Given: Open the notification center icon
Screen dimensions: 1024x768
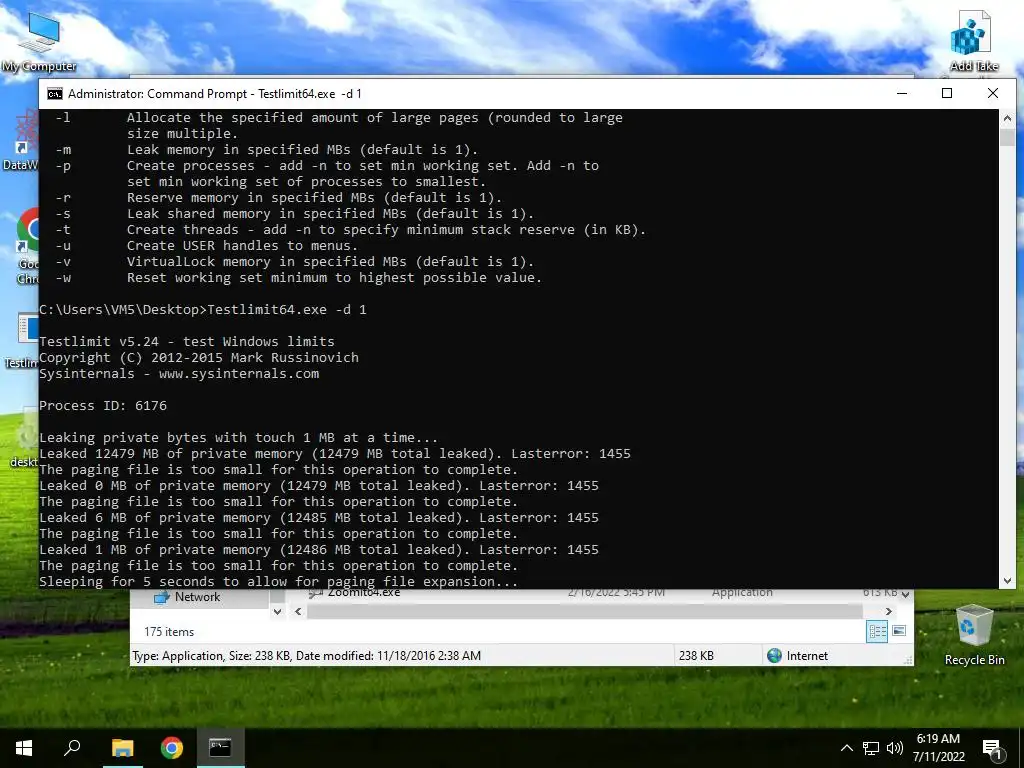Looking at the screenshot, I should [992, 748].
